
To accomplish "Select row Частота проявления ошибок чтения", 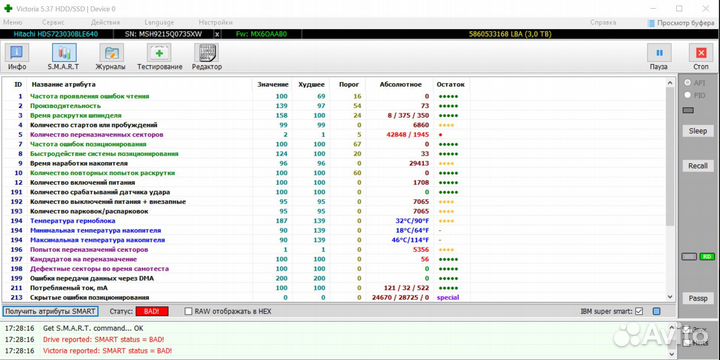I will coord(236,96).
